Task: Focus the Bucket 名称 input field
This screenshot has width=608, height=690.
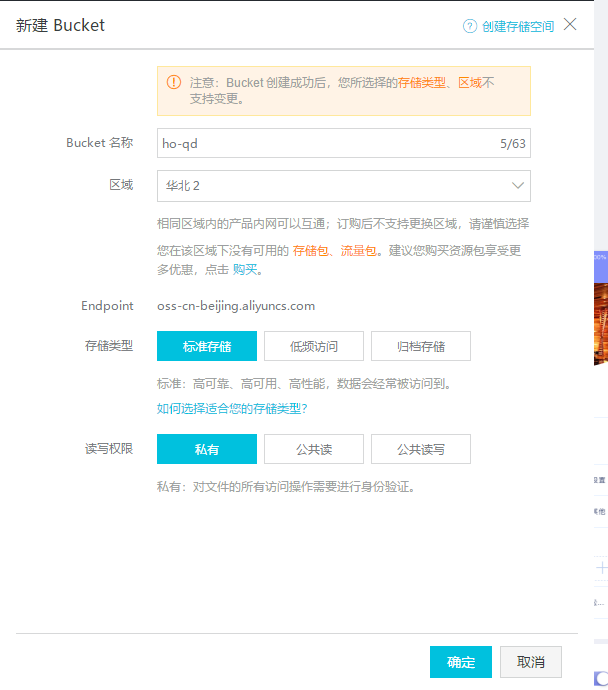Action: click(344, 143)
